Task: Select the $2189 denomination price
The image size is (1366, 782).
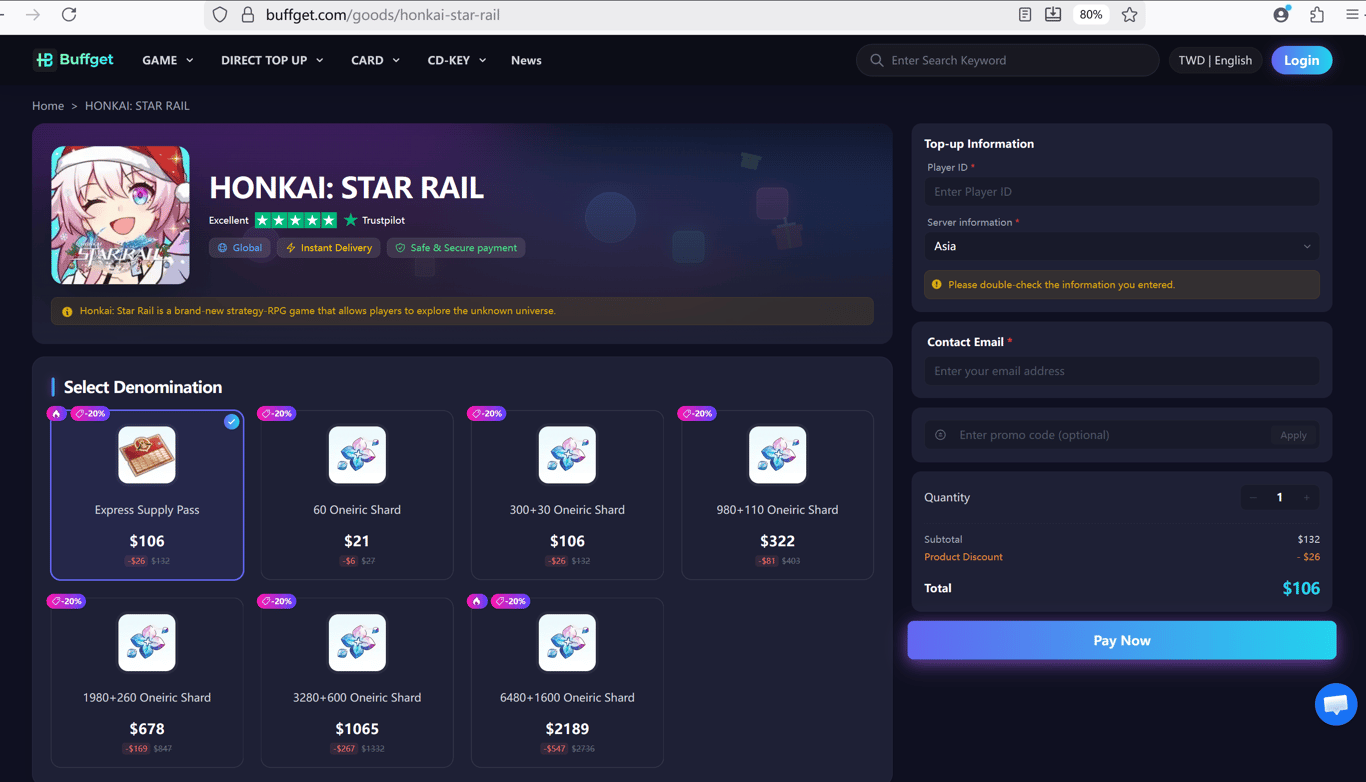Action: (567, 729)
